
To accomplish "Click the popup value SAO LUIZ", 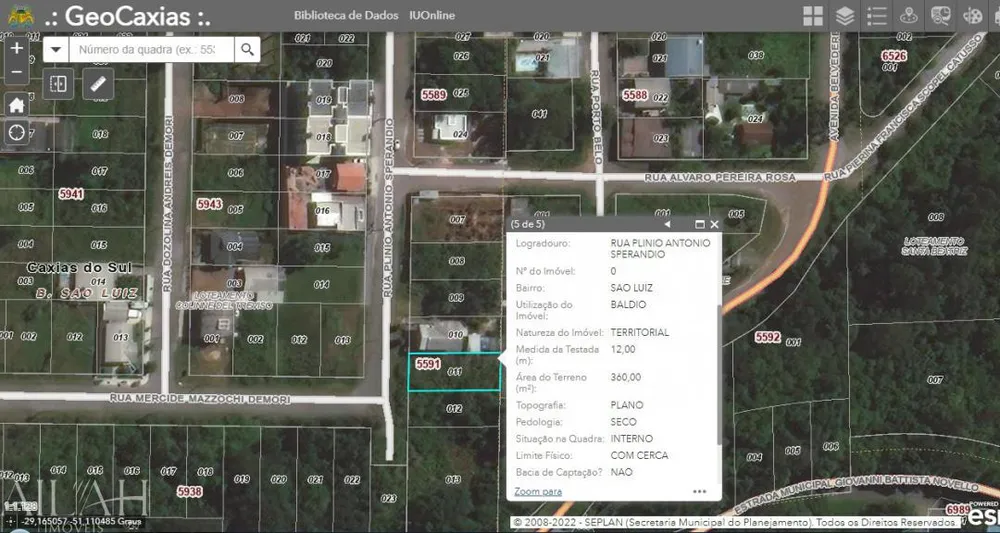I will 631,288.
